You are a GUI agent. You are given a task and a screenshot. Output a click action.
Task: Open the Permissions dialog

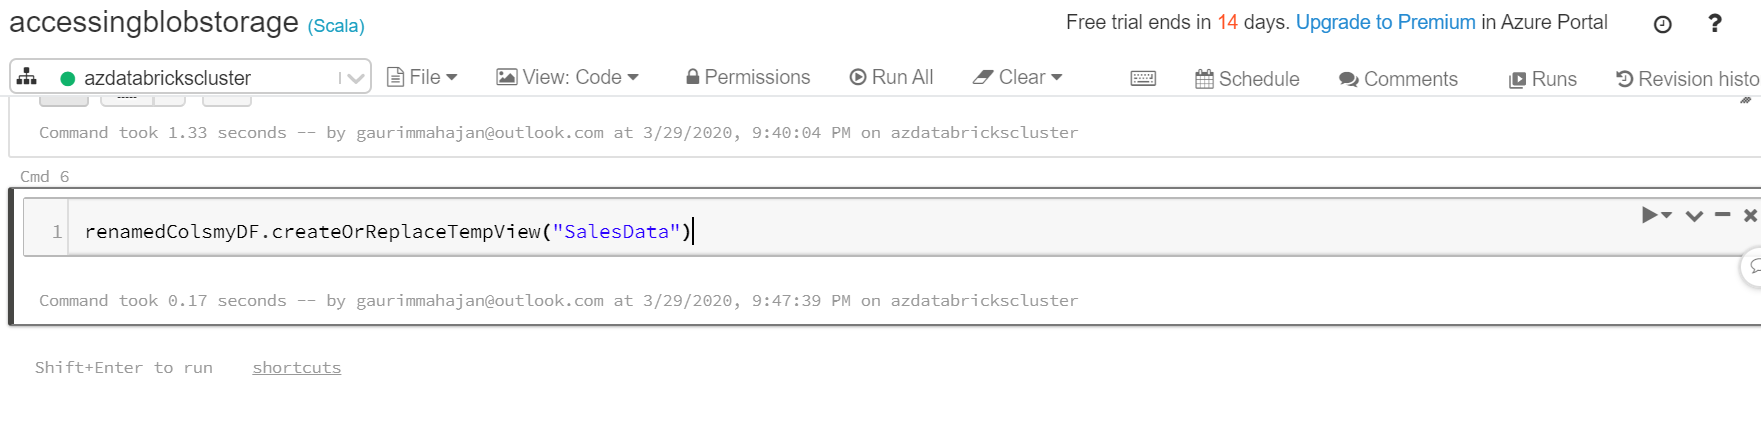747,77
